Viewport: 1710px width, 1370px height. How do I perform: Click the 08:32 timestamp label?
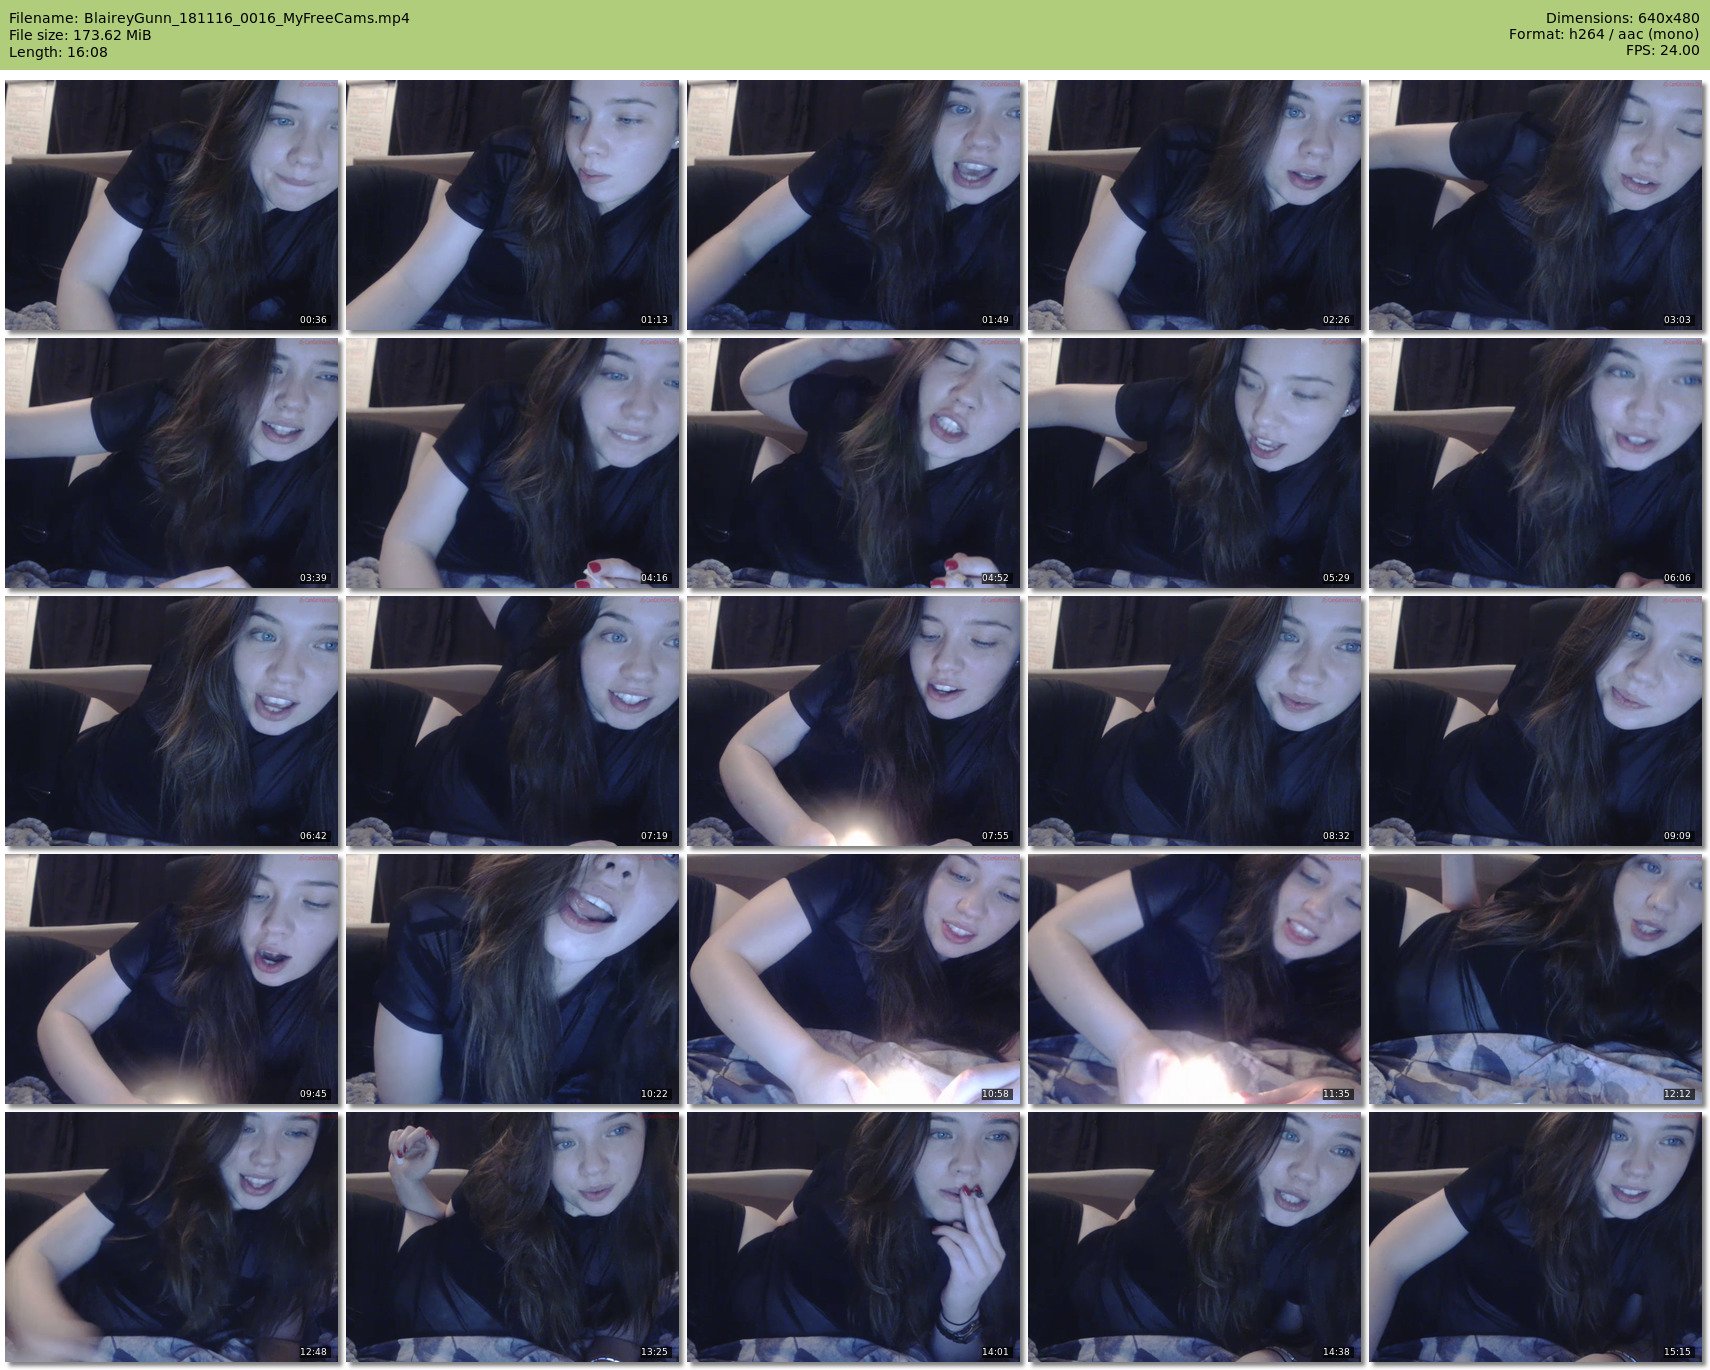[1336, 836]
